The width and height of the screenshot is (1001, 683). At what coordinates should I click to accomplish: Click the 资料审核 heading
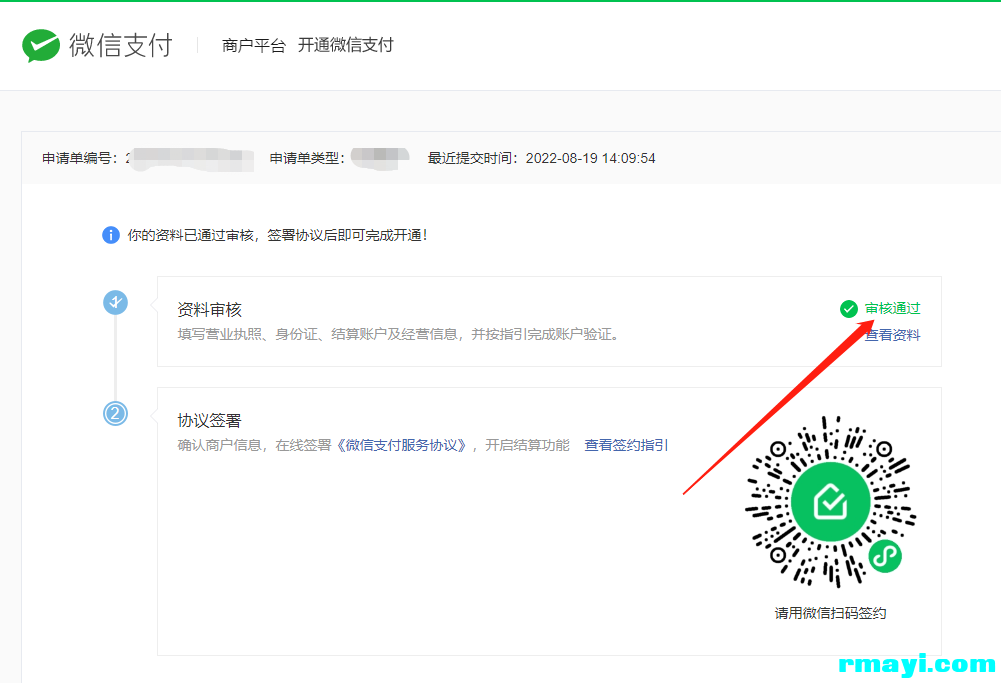209,310
